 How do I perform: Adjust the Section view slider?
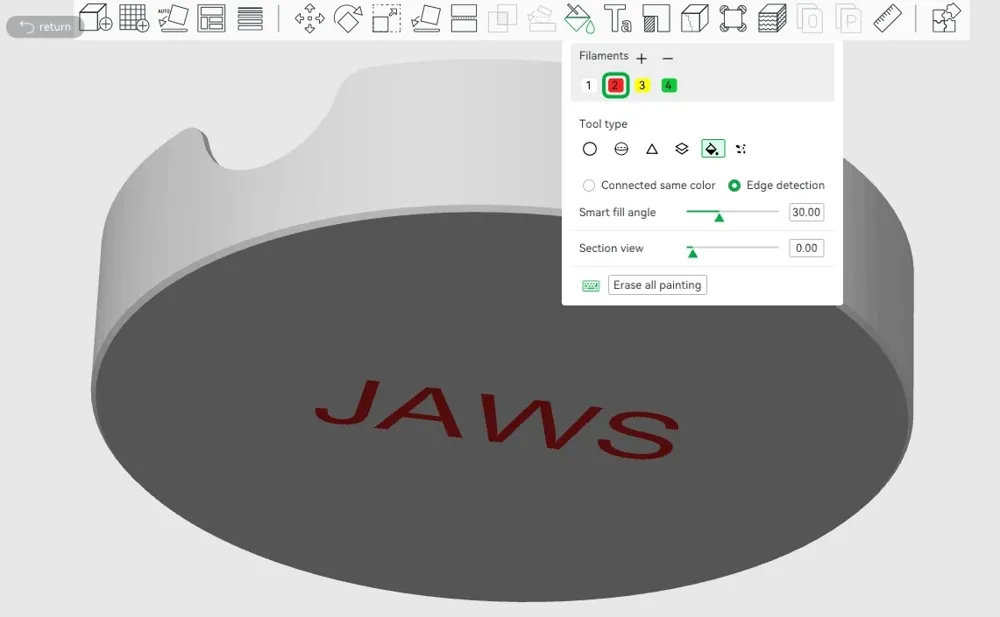[693, 251]
